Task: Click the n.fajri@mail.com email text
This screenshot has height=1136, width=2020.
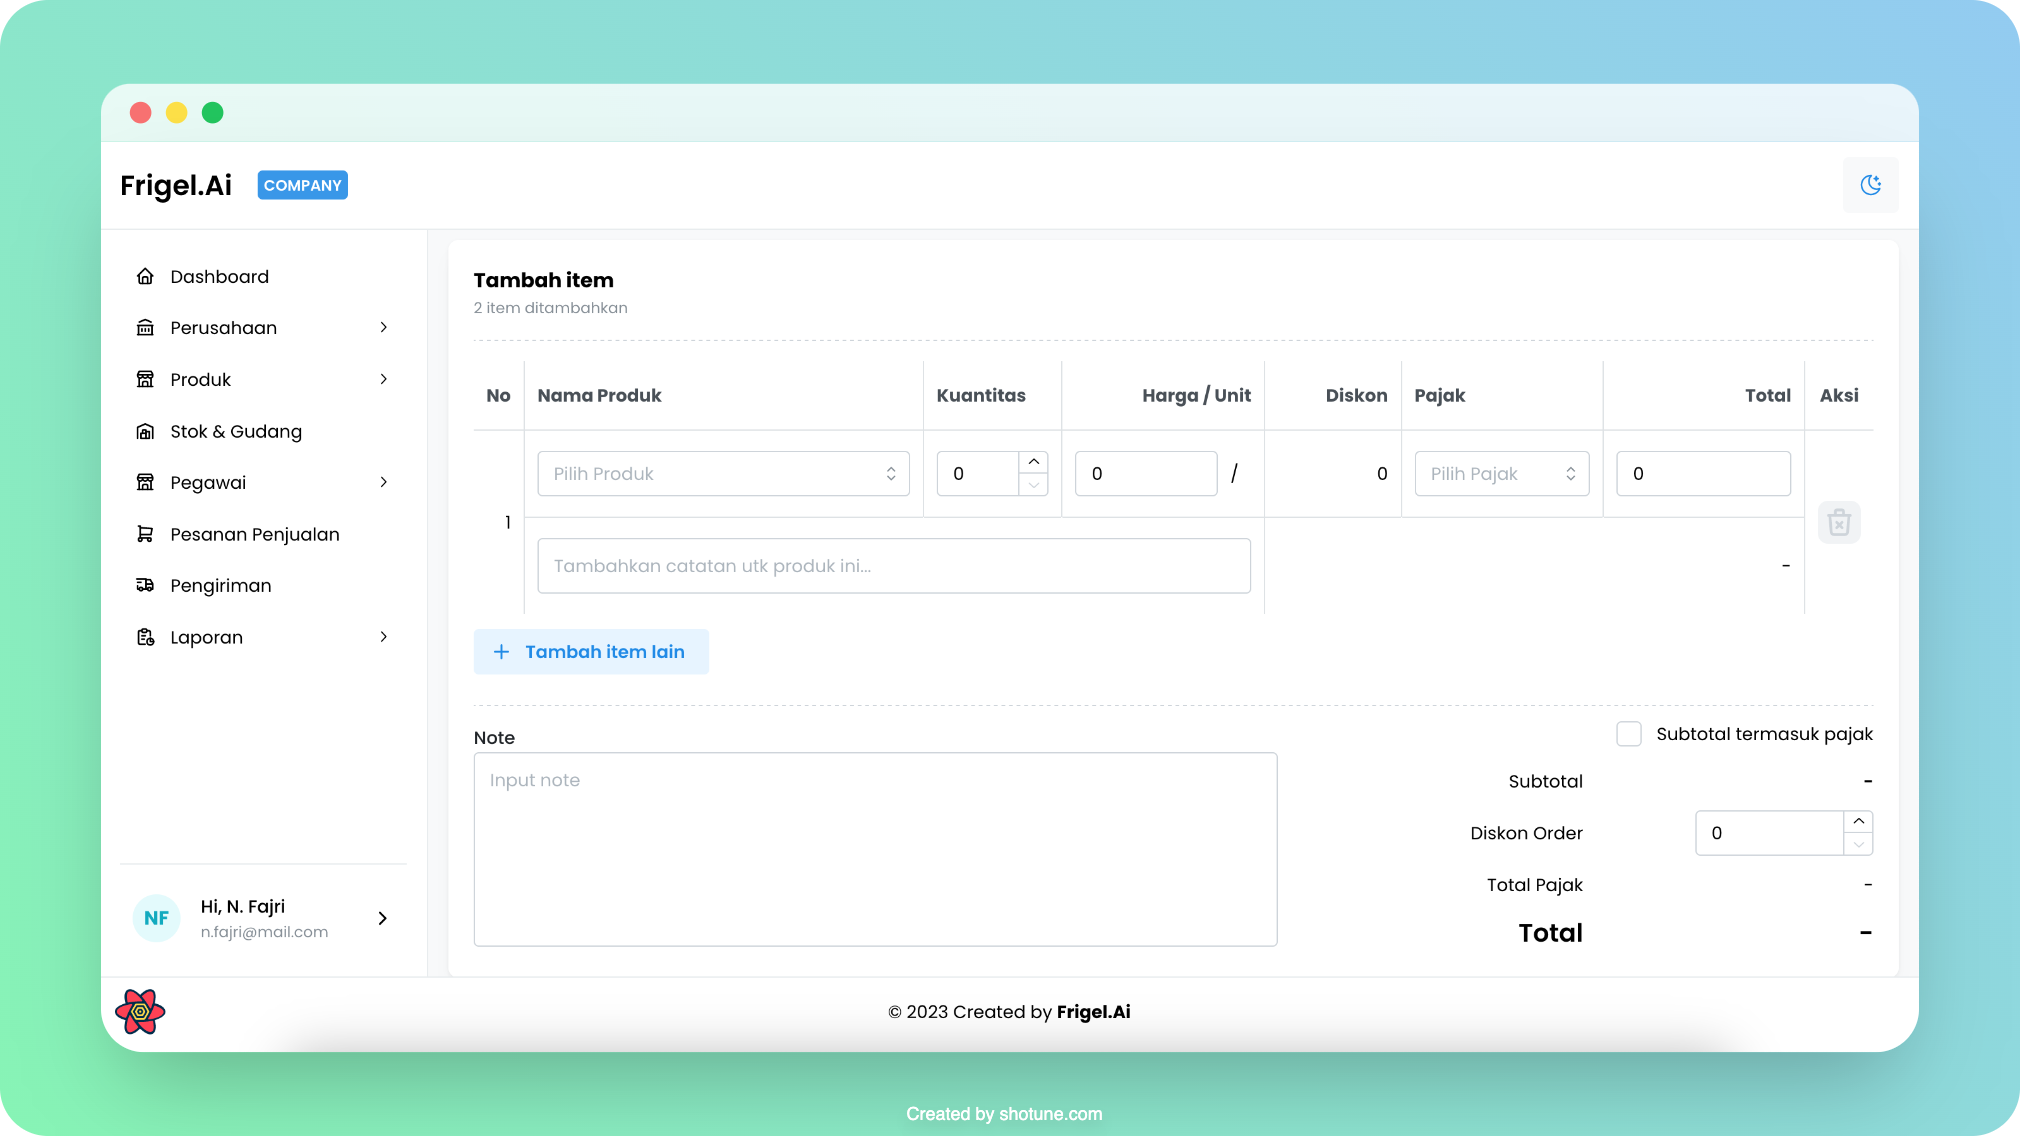Action: [x=264, y=932]
